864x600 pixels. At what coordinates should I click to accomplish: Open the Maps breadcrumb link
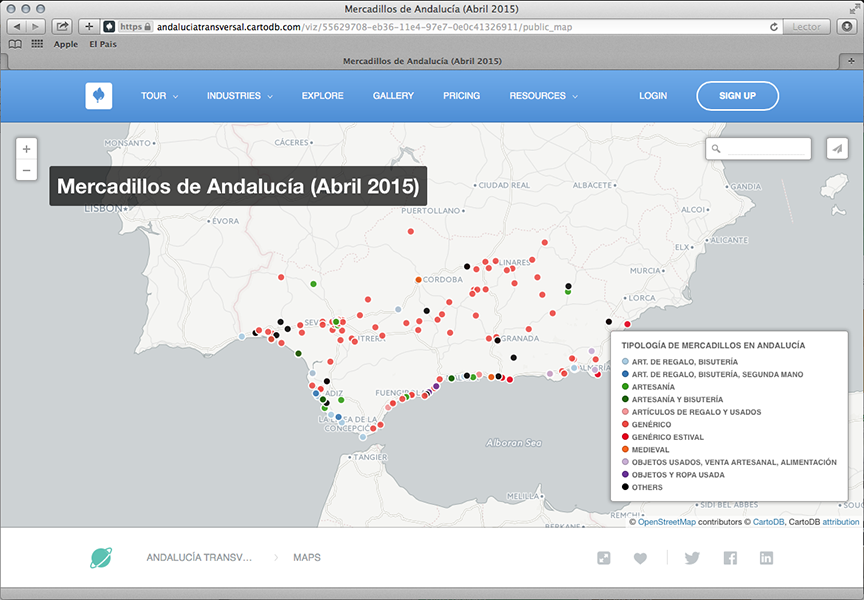[x=307, y=557]
